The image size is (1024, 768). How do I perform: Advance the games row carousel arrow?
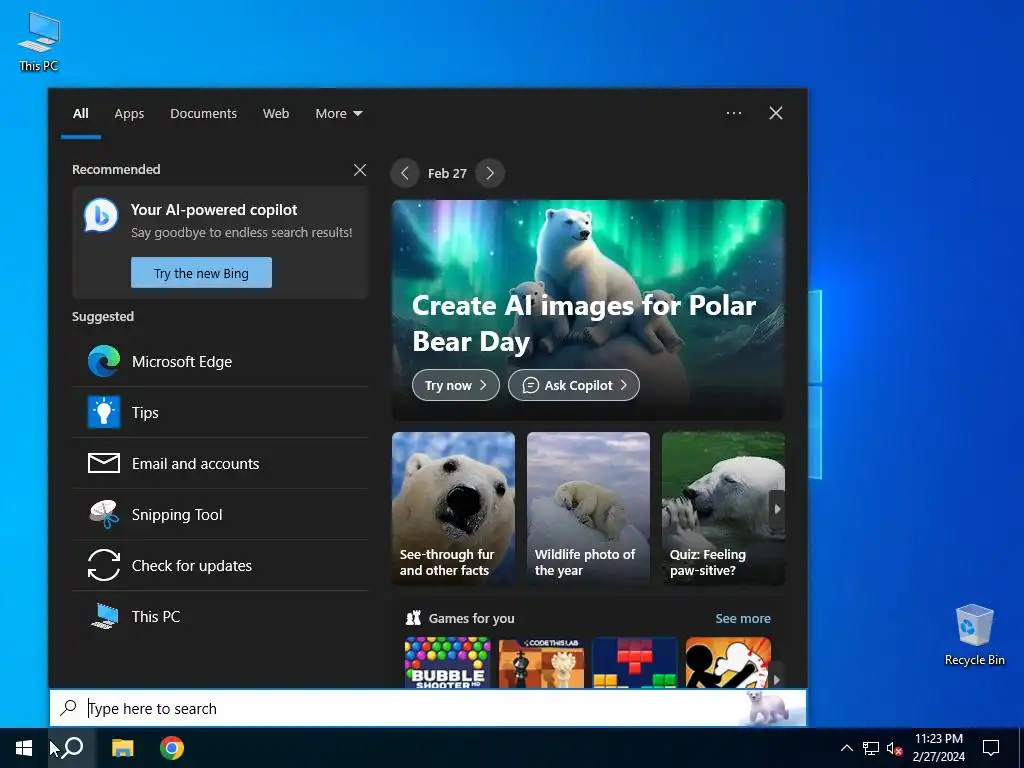pyautogui.click(x=776, y=679)
